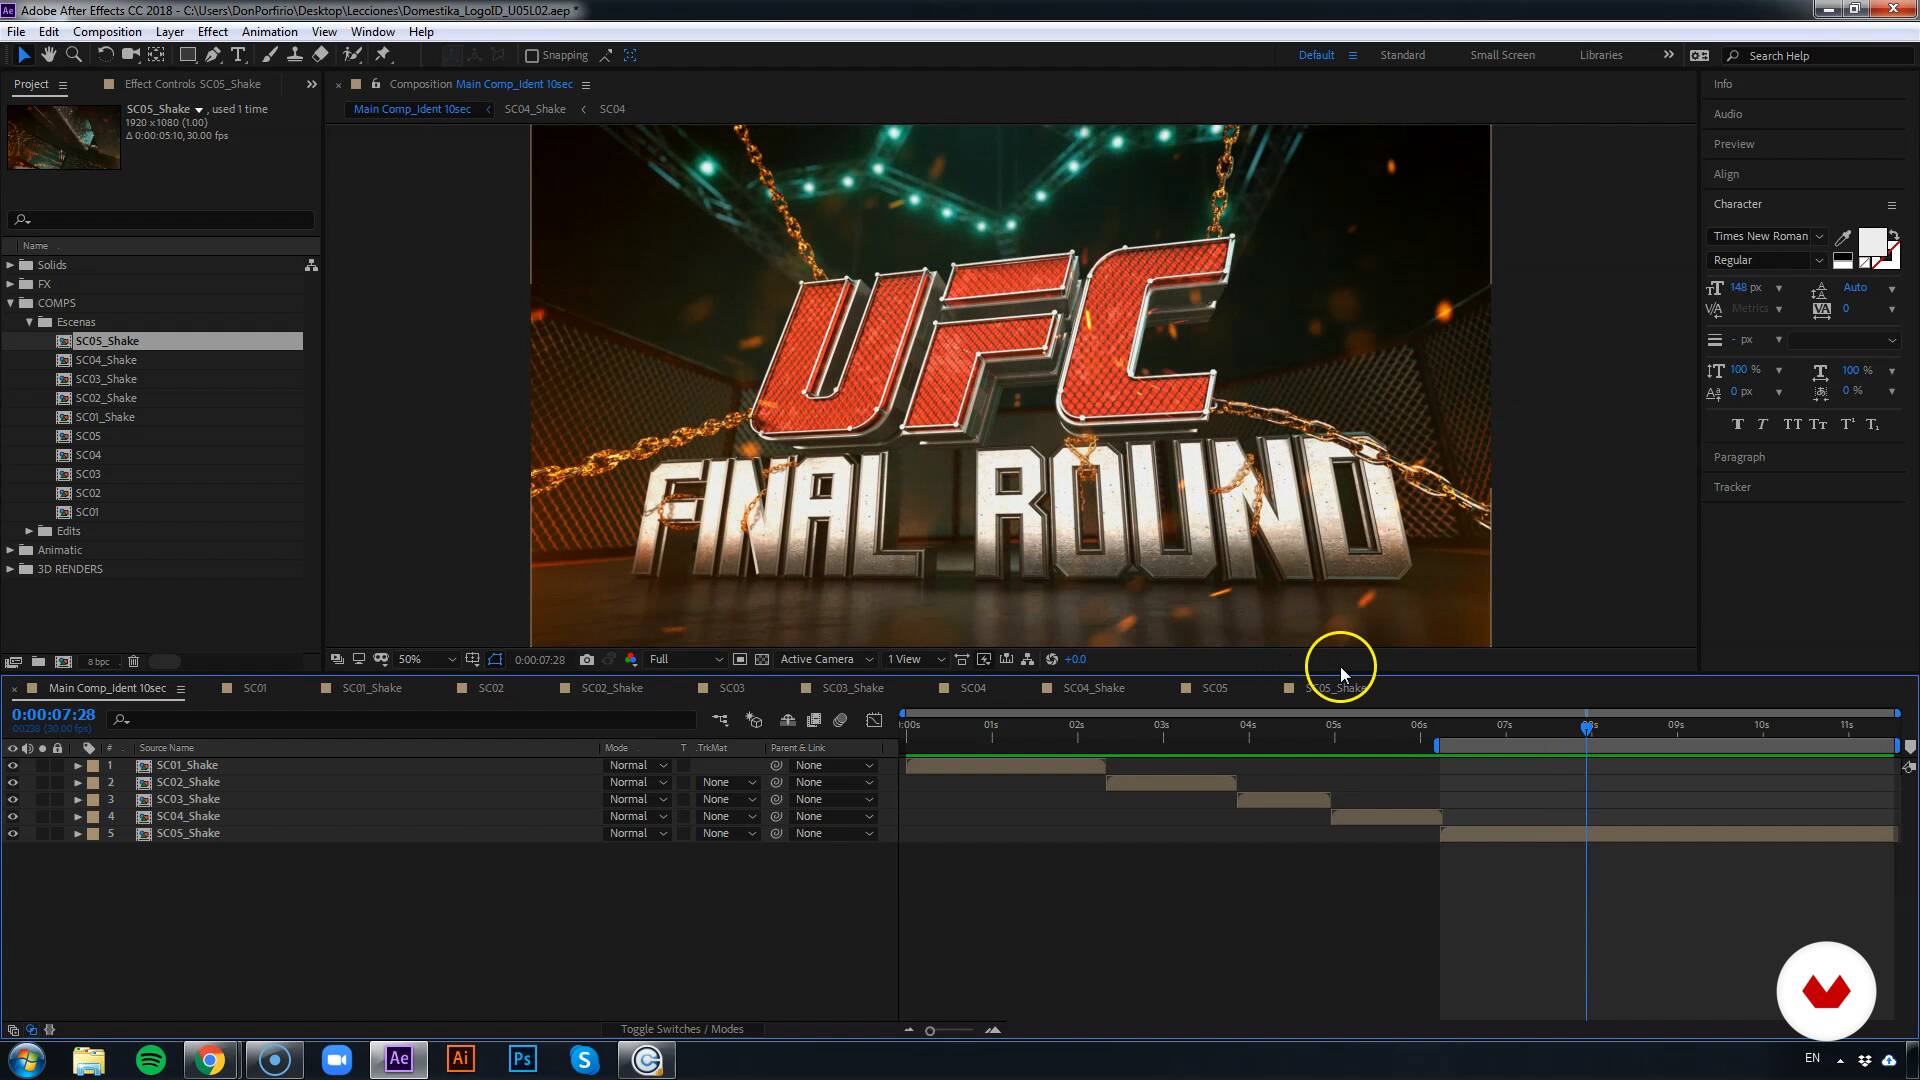The width and height of the screenshot is (1920, 1080).
Task: Open Effect Controls SC05_Shake tab
Action: pos(192,85)
